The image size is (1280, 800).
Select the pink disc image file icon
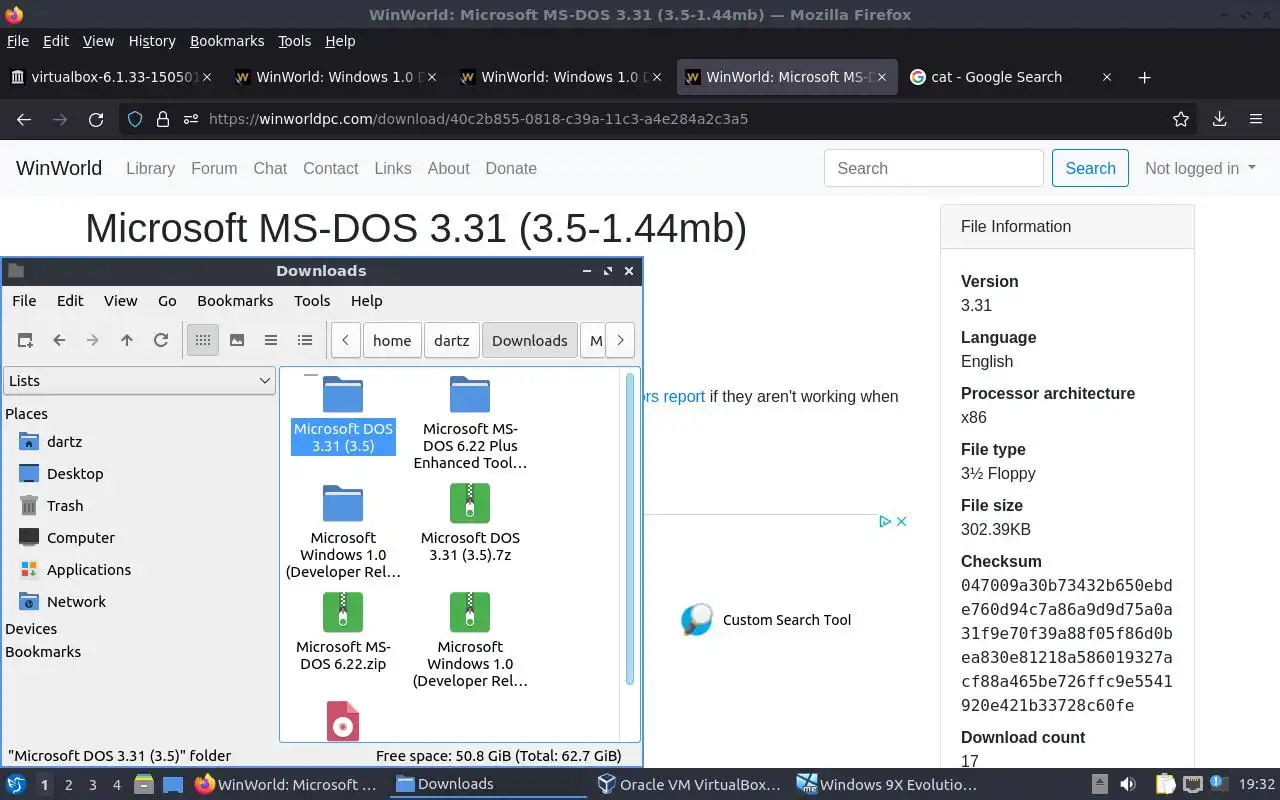pyautogui.click(x=343, y=721)
